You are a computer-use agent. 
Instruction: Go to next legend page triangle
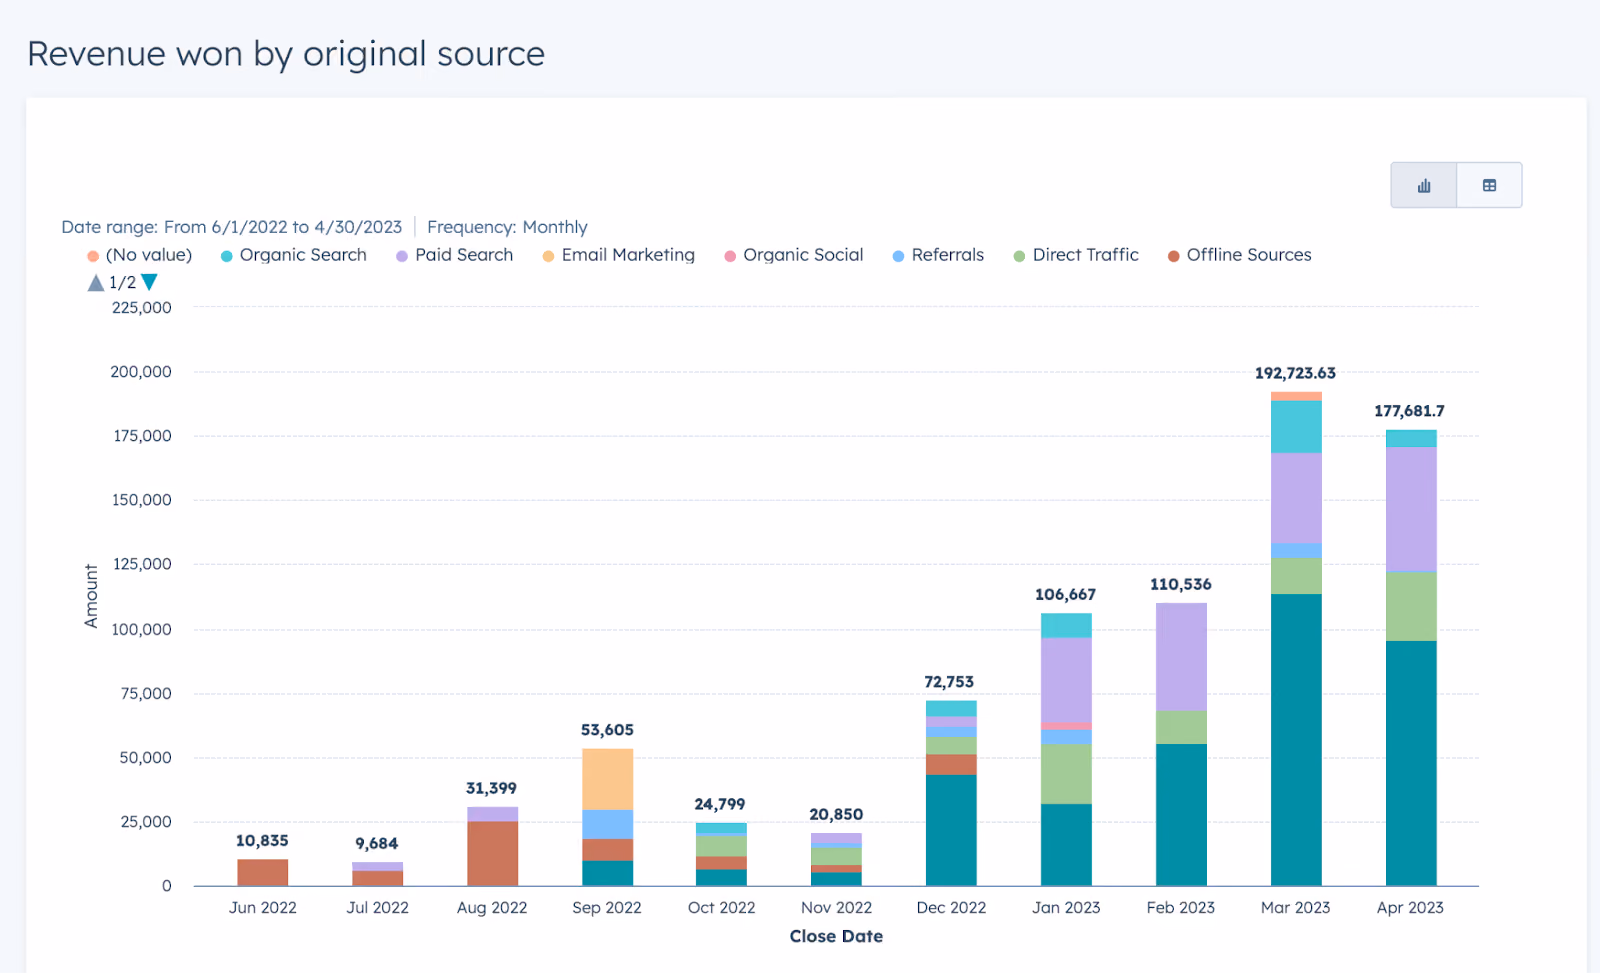click(x=149, y=282)
